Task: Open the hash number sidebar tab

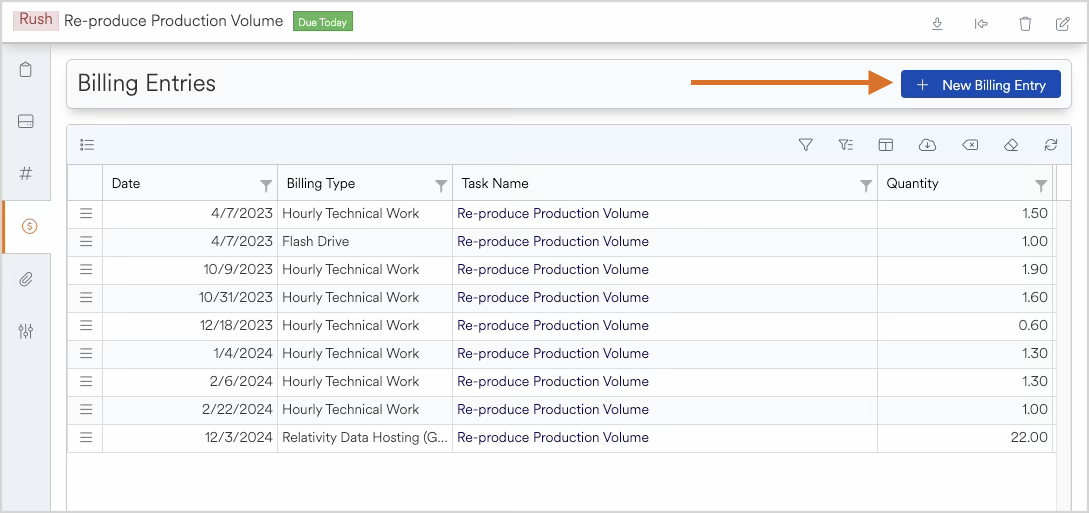Action: 26,174
